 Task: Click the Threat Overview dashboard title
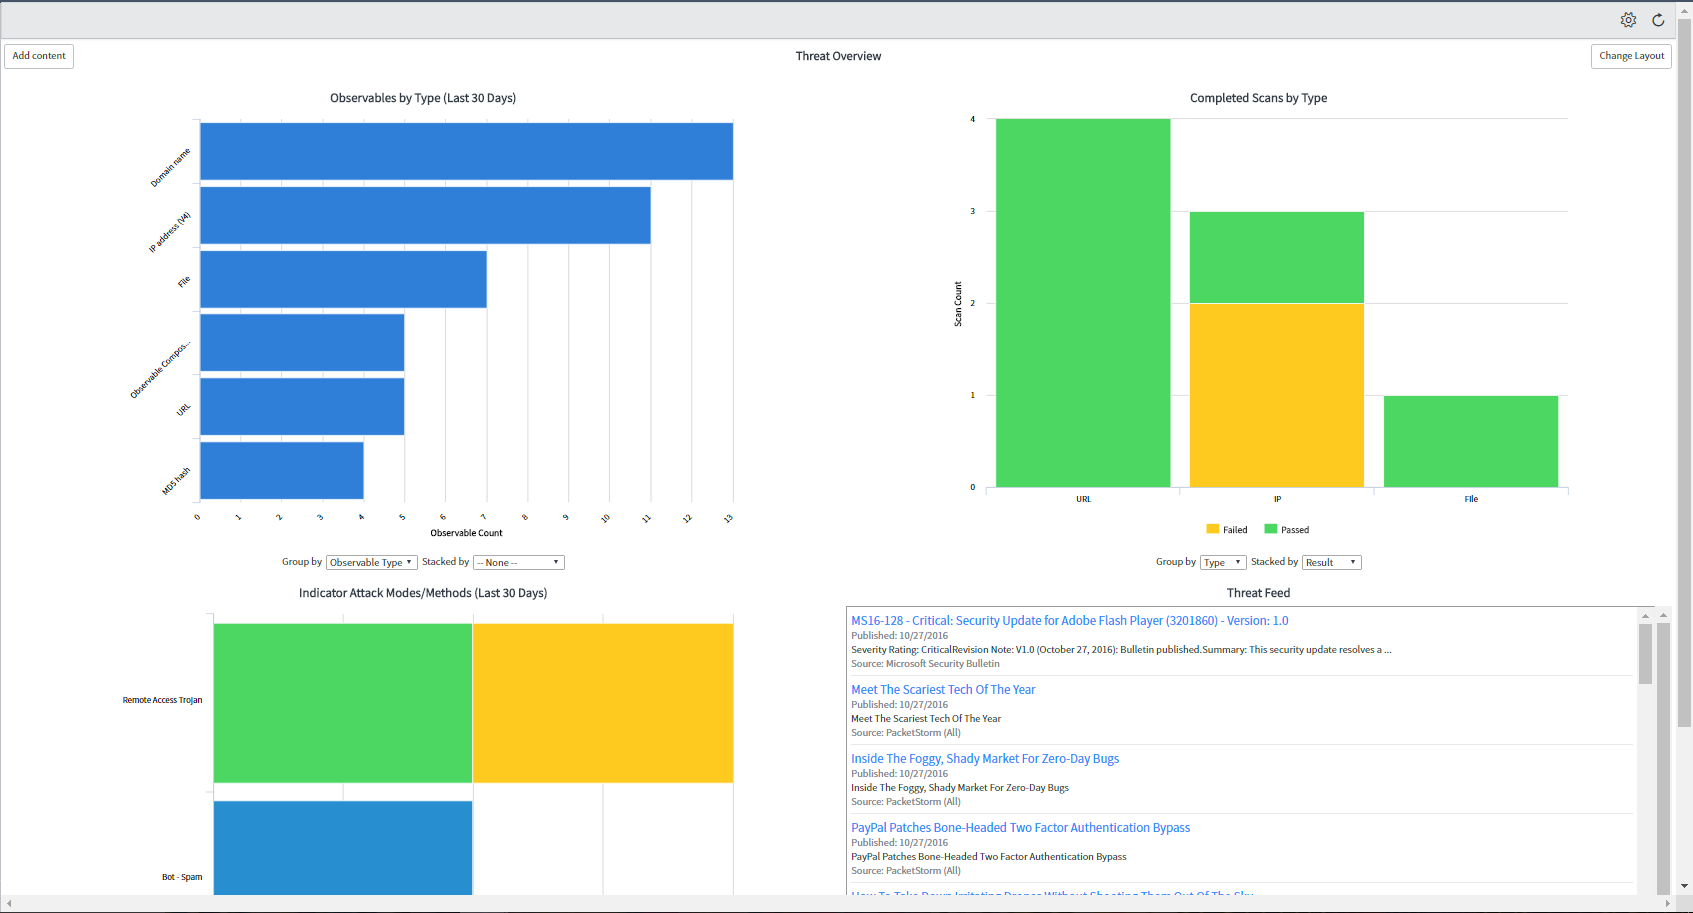click(x=838, y=56)
